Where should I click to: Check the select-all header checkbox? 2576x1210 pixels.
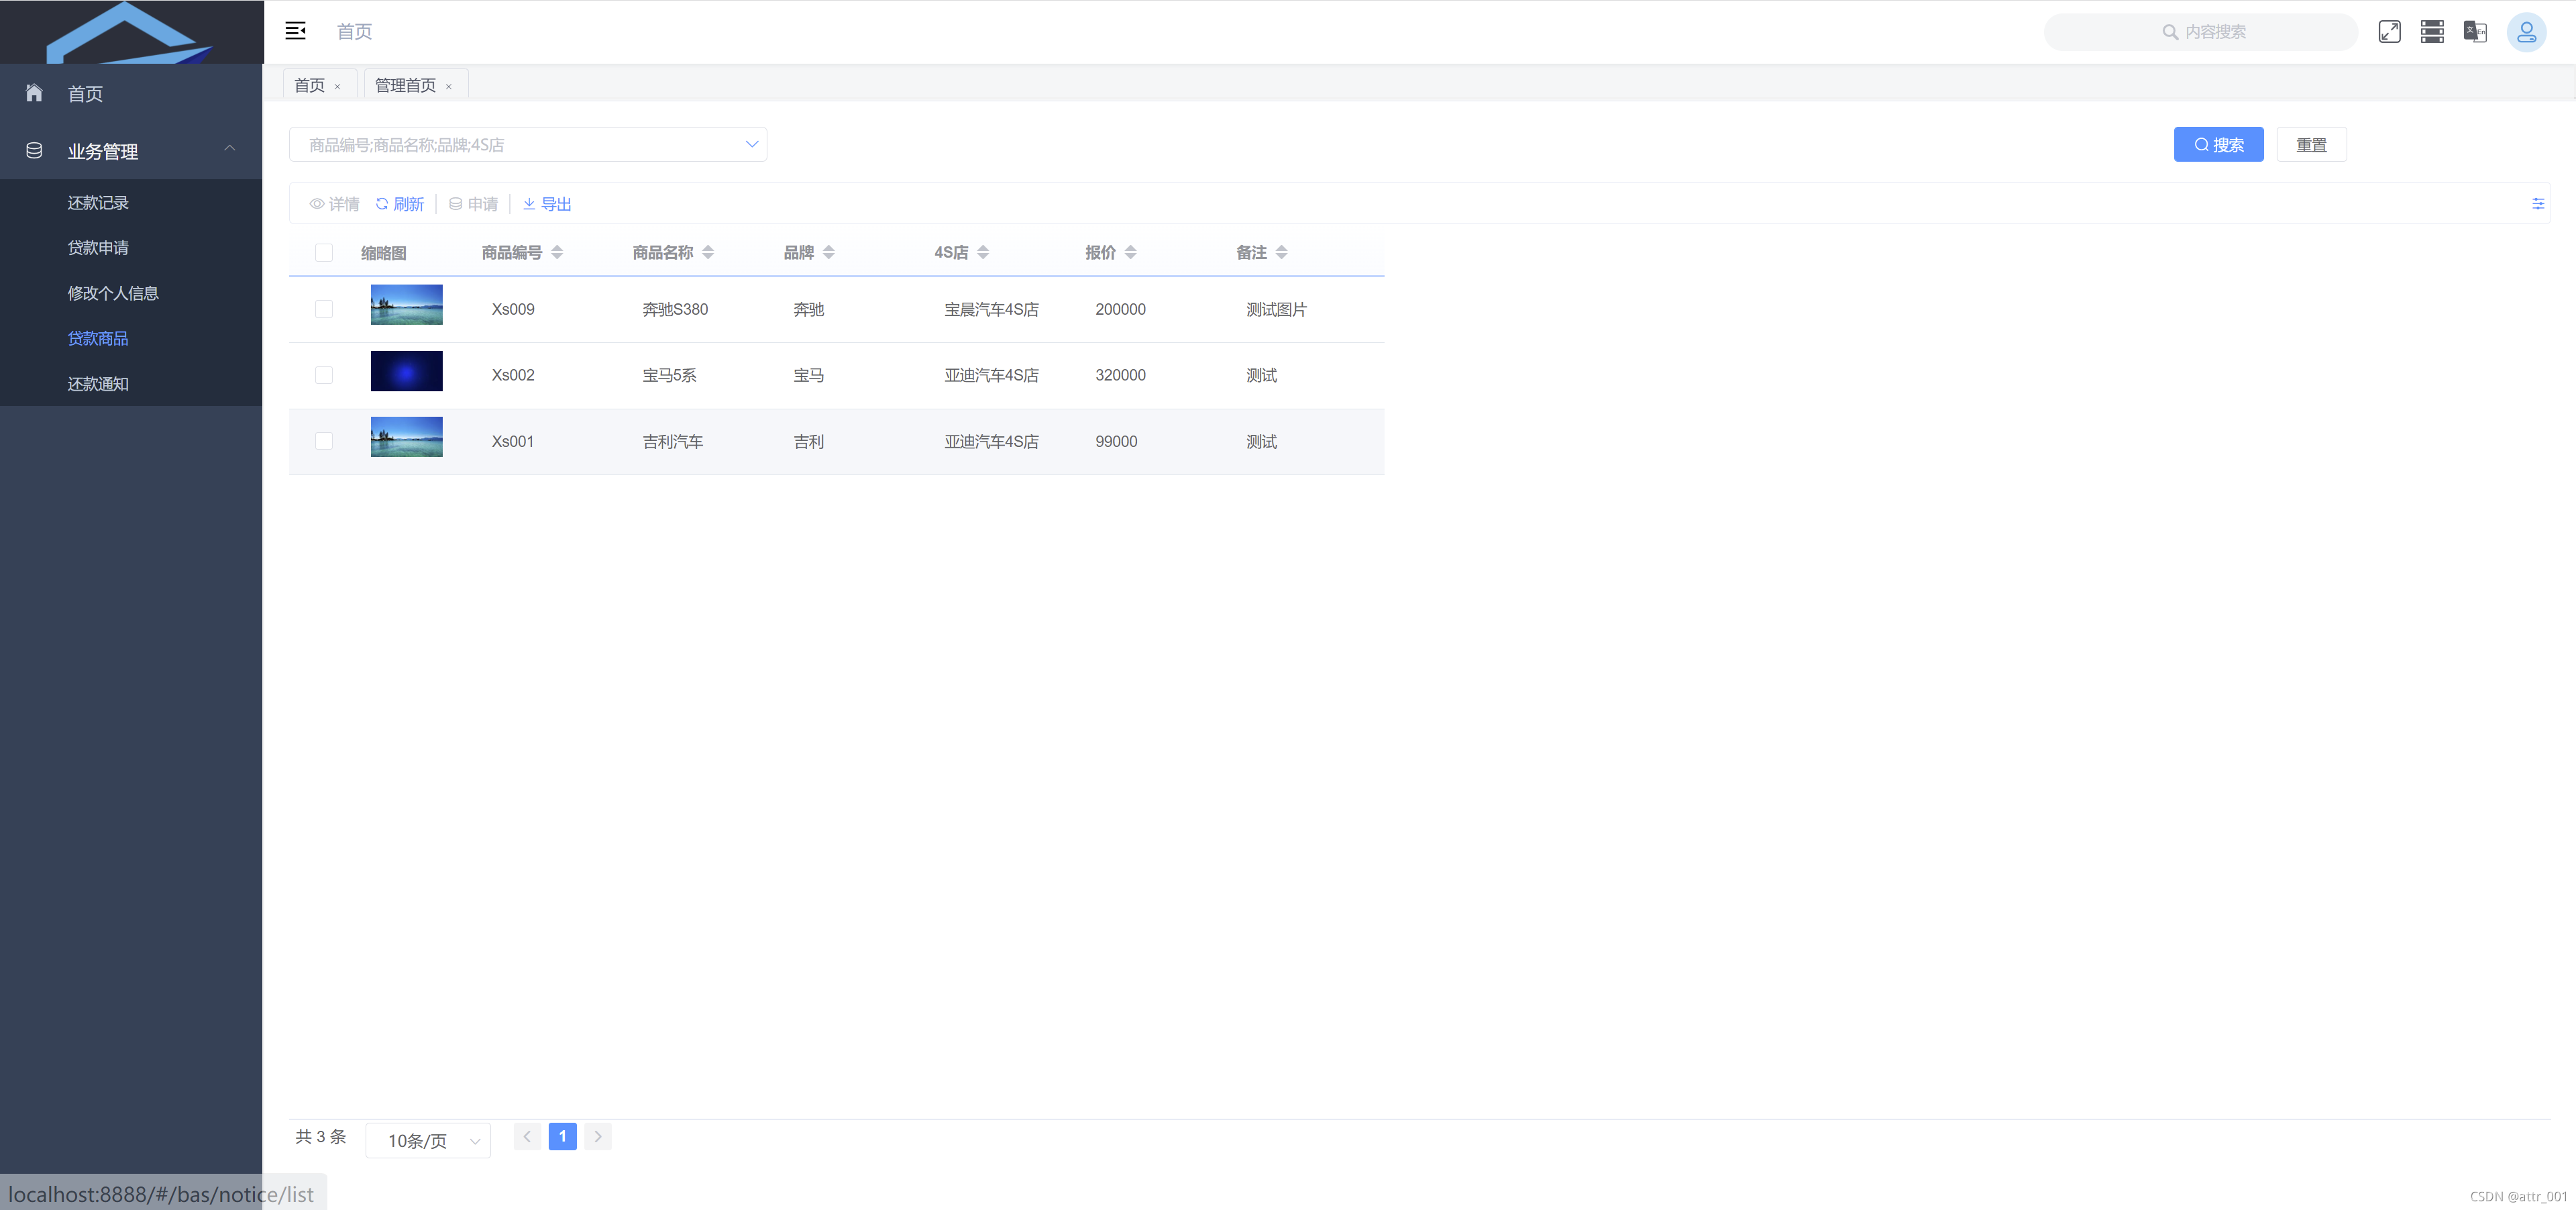(x=323, y=252)
